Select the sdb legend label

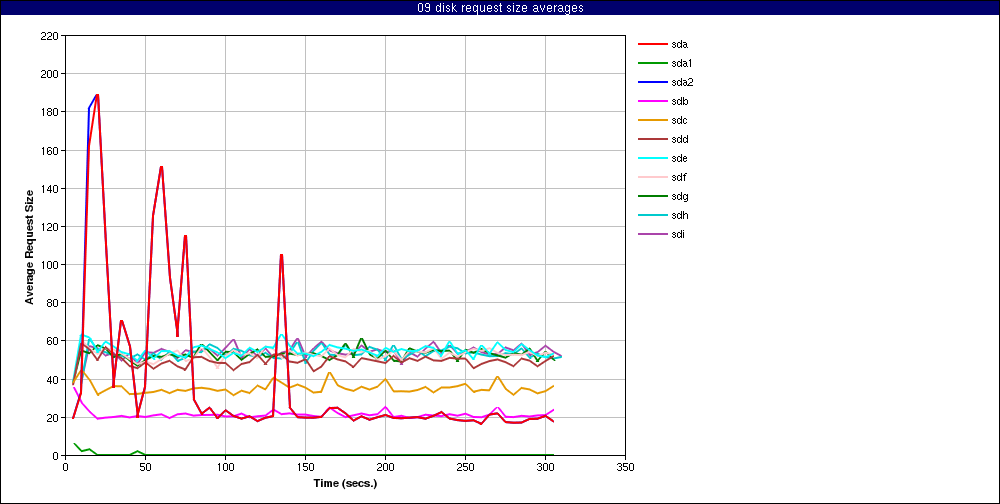pyautogui.click(x=679, y=101)
